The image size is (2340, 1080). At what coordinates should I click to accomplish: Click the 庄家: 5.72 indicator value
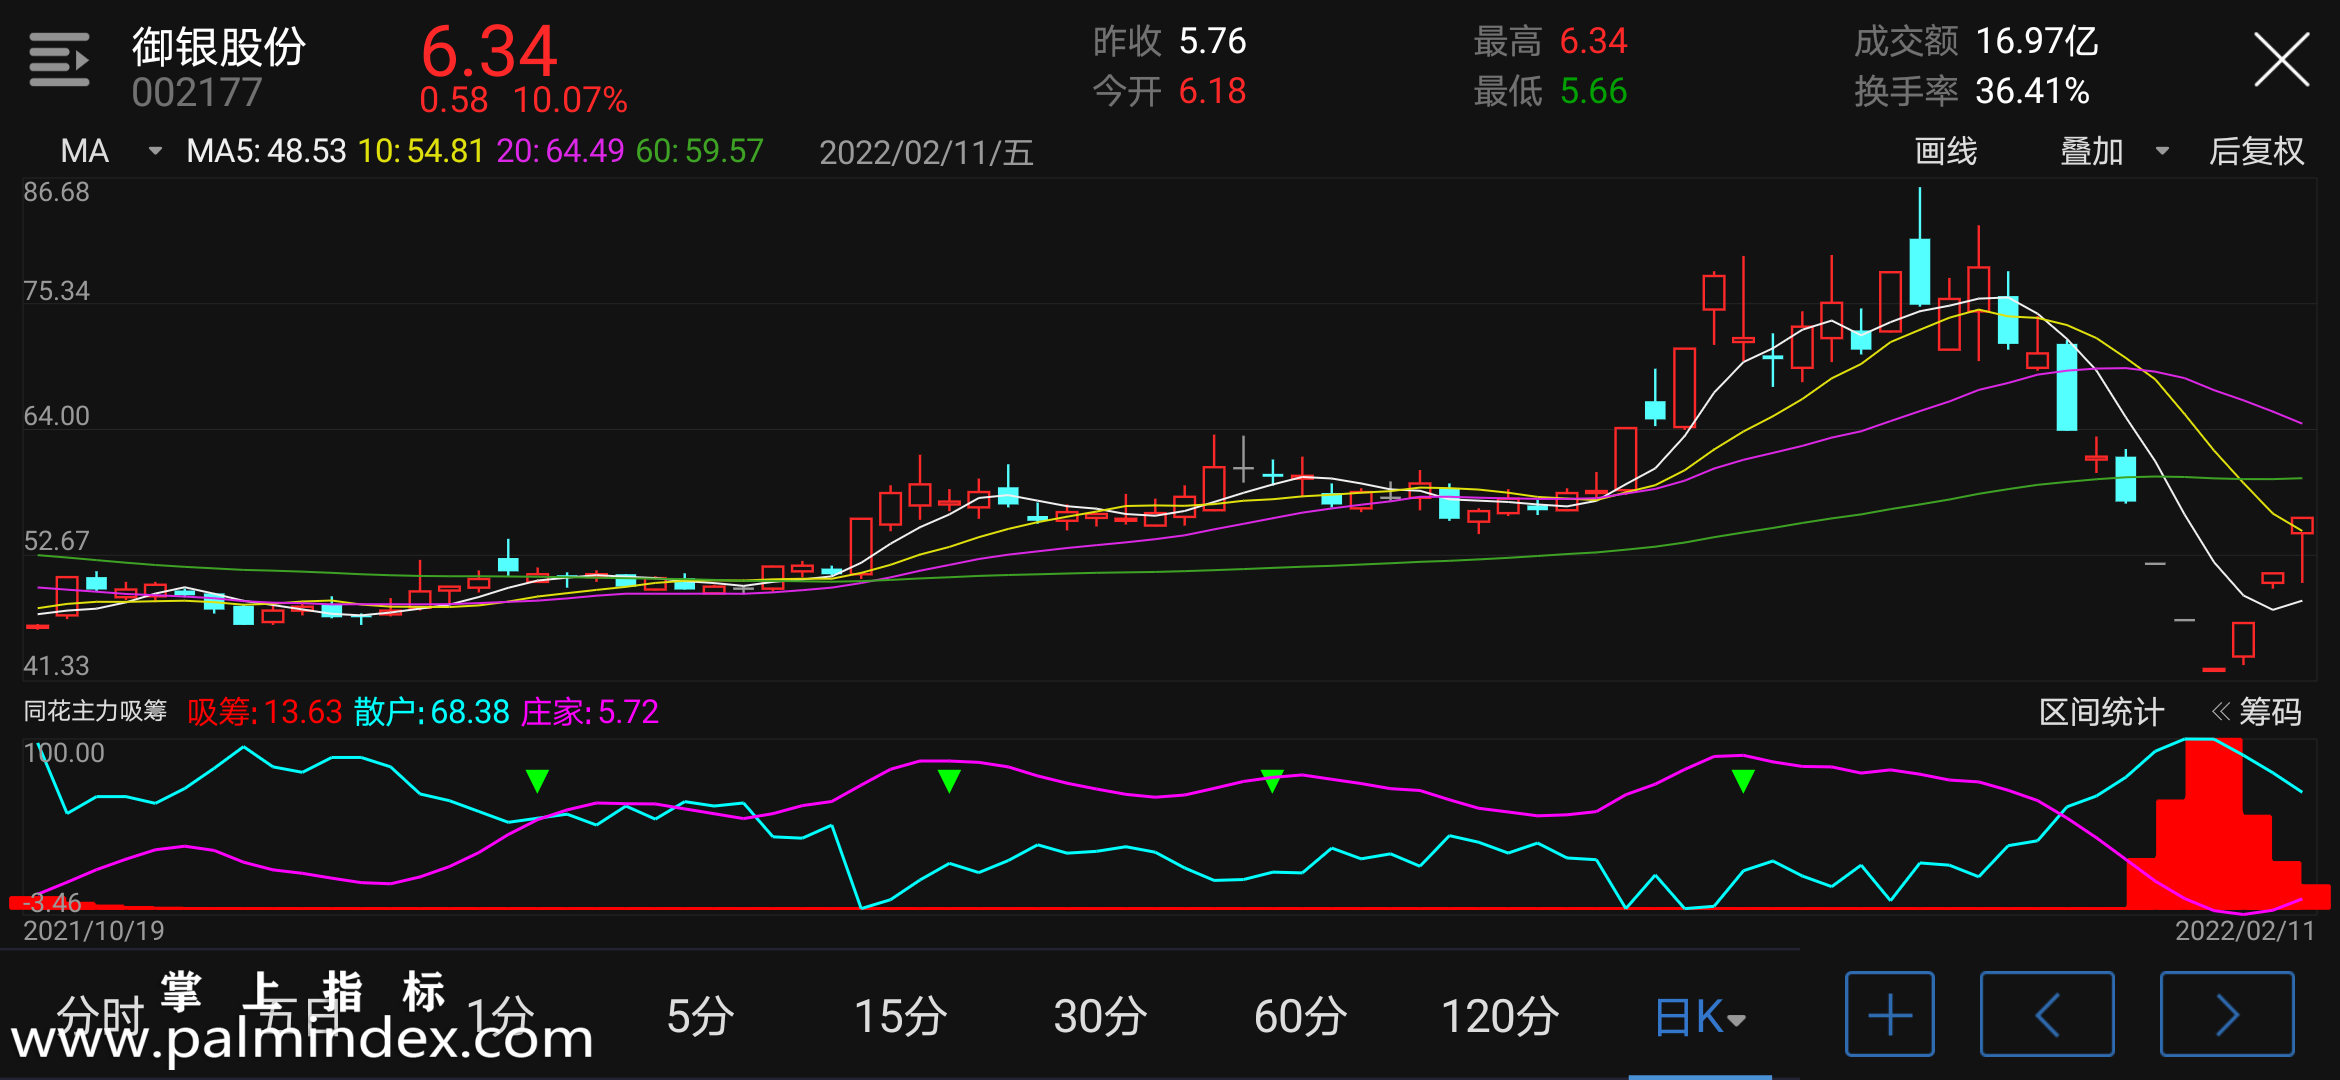(x=590, y=712)
